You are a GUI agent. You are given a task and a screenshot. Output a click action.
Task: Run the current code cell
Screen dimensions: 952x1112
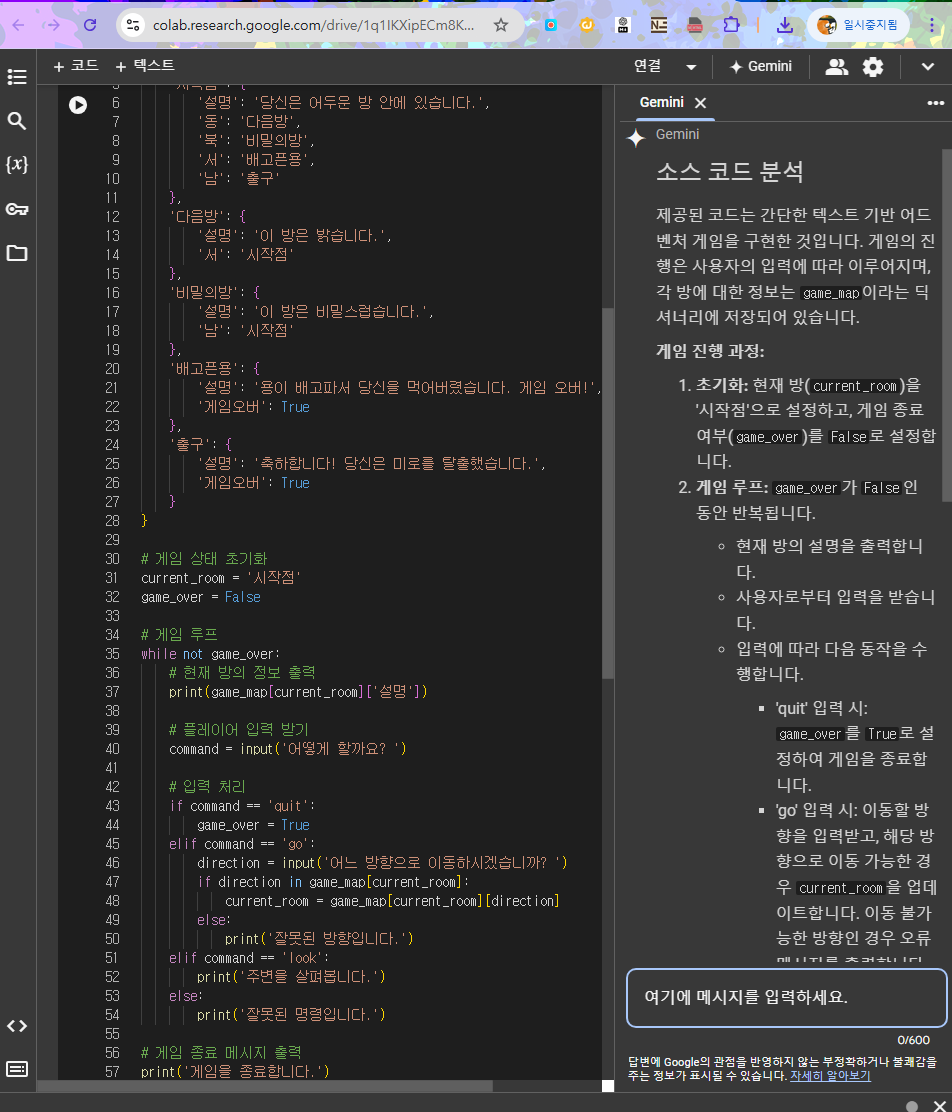78,104
